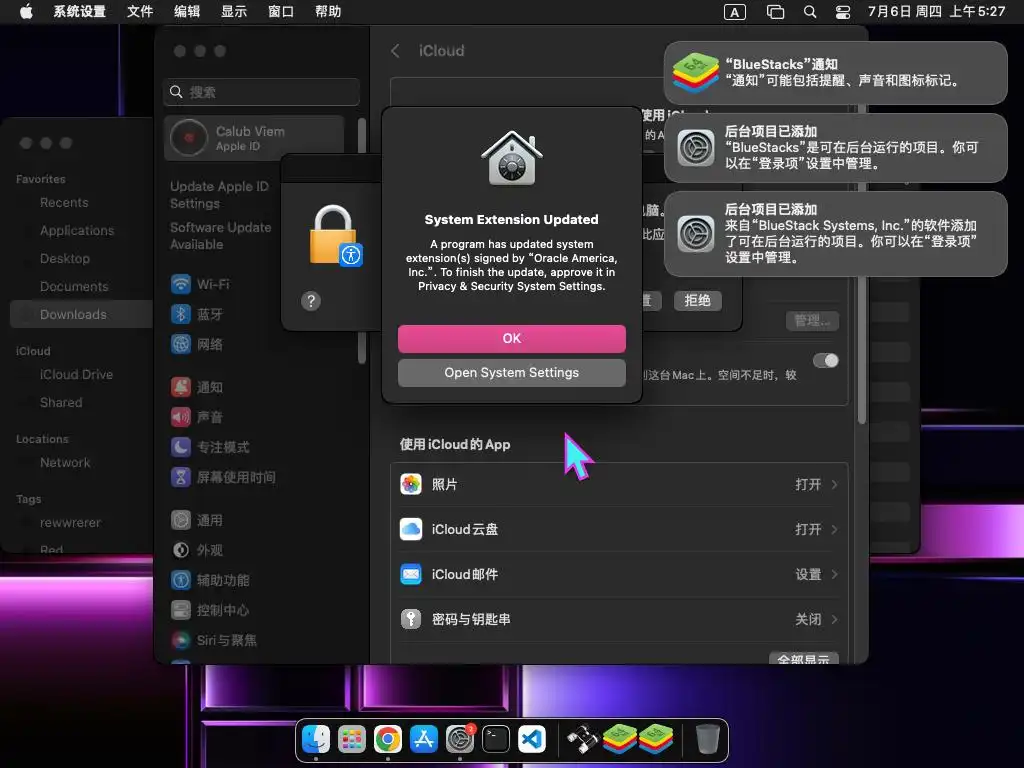Open the 编辑 menu
This screenshot has height=768, width=1024.
(x=187, y=12)
